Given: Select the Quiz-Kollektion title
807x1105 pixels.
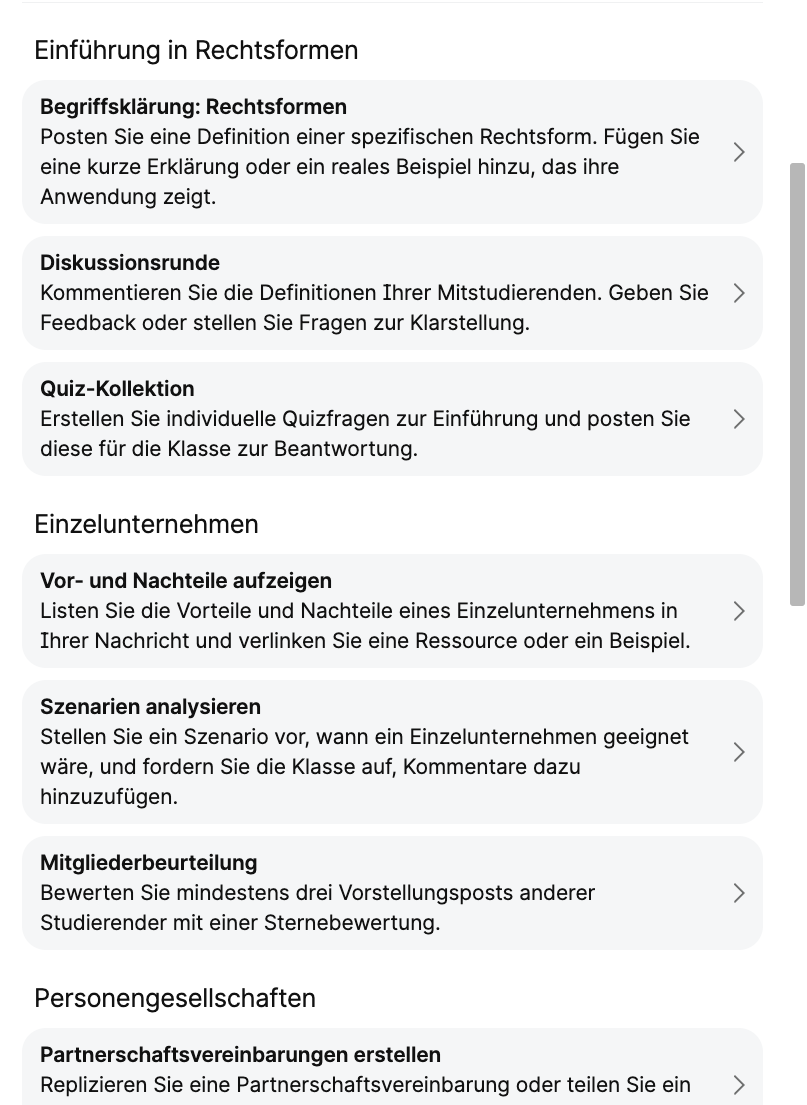Looking at the screenshot, I should pyautogui.click(x=117, y=389).
